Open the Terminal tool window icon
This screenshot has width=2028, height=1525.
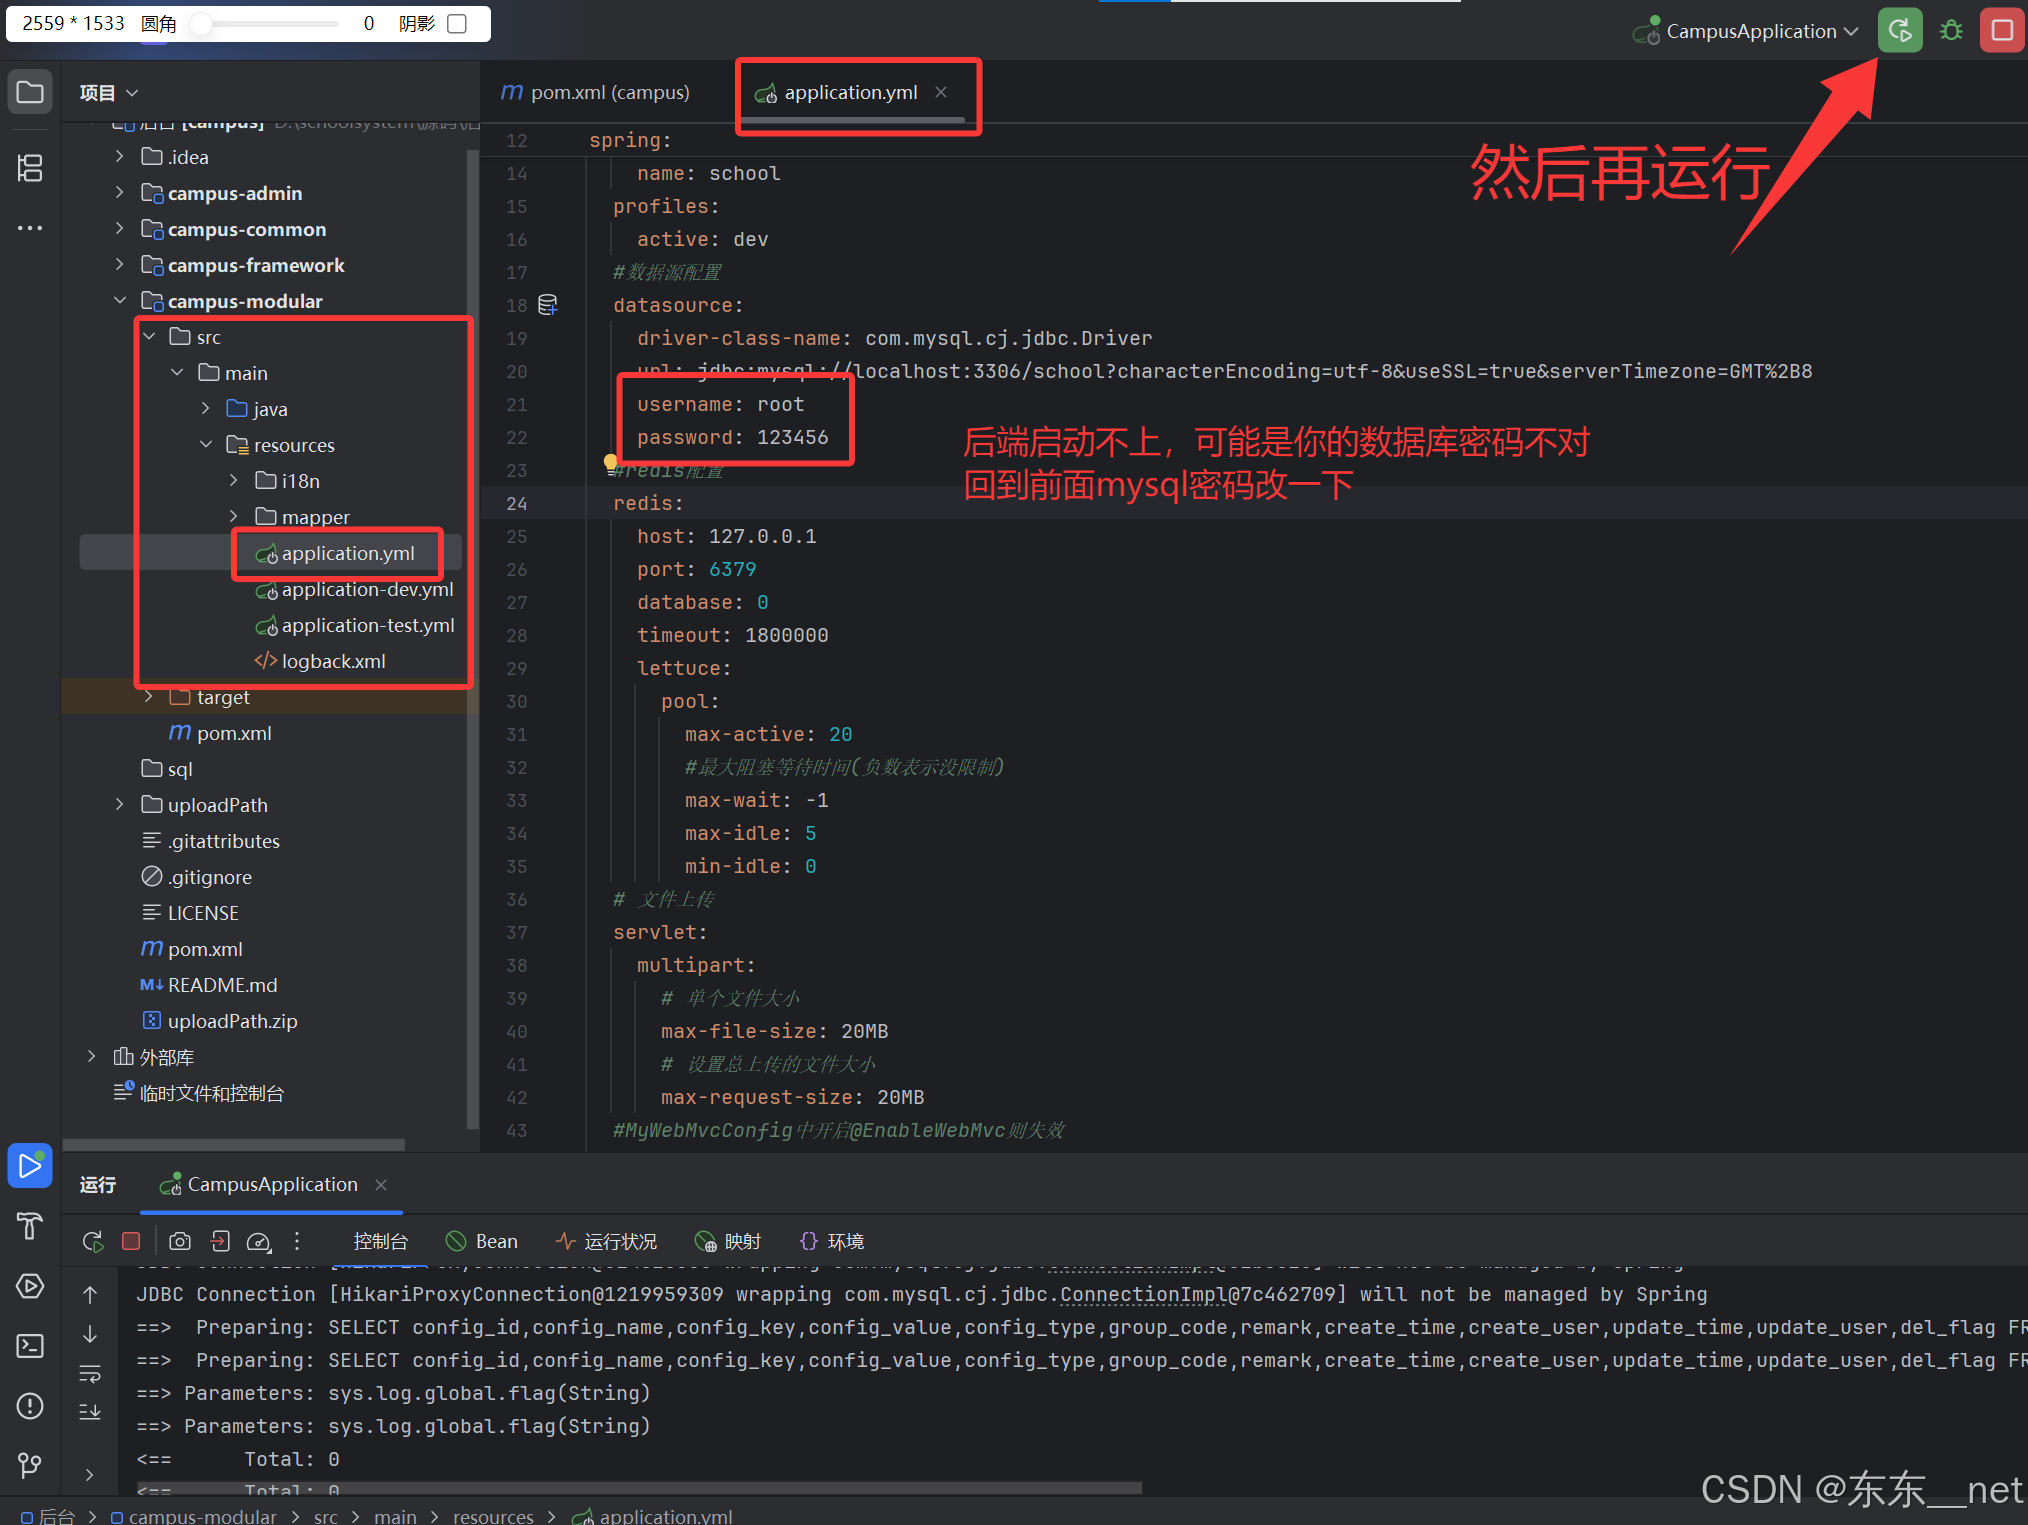point(30,1346)
